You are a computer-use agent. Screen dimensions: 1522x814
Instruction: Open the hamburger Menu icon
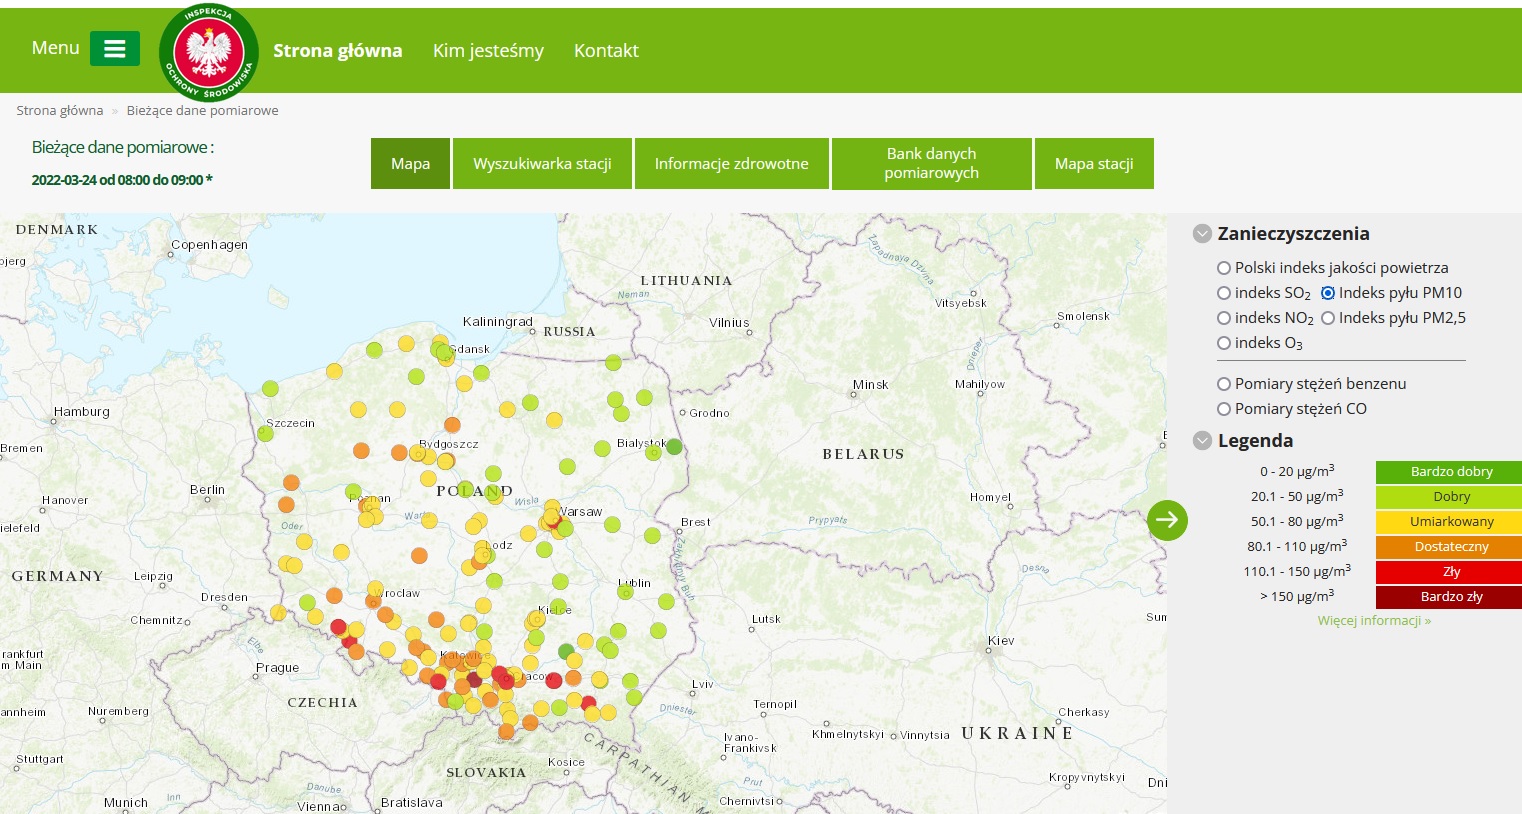pos(115,48)
